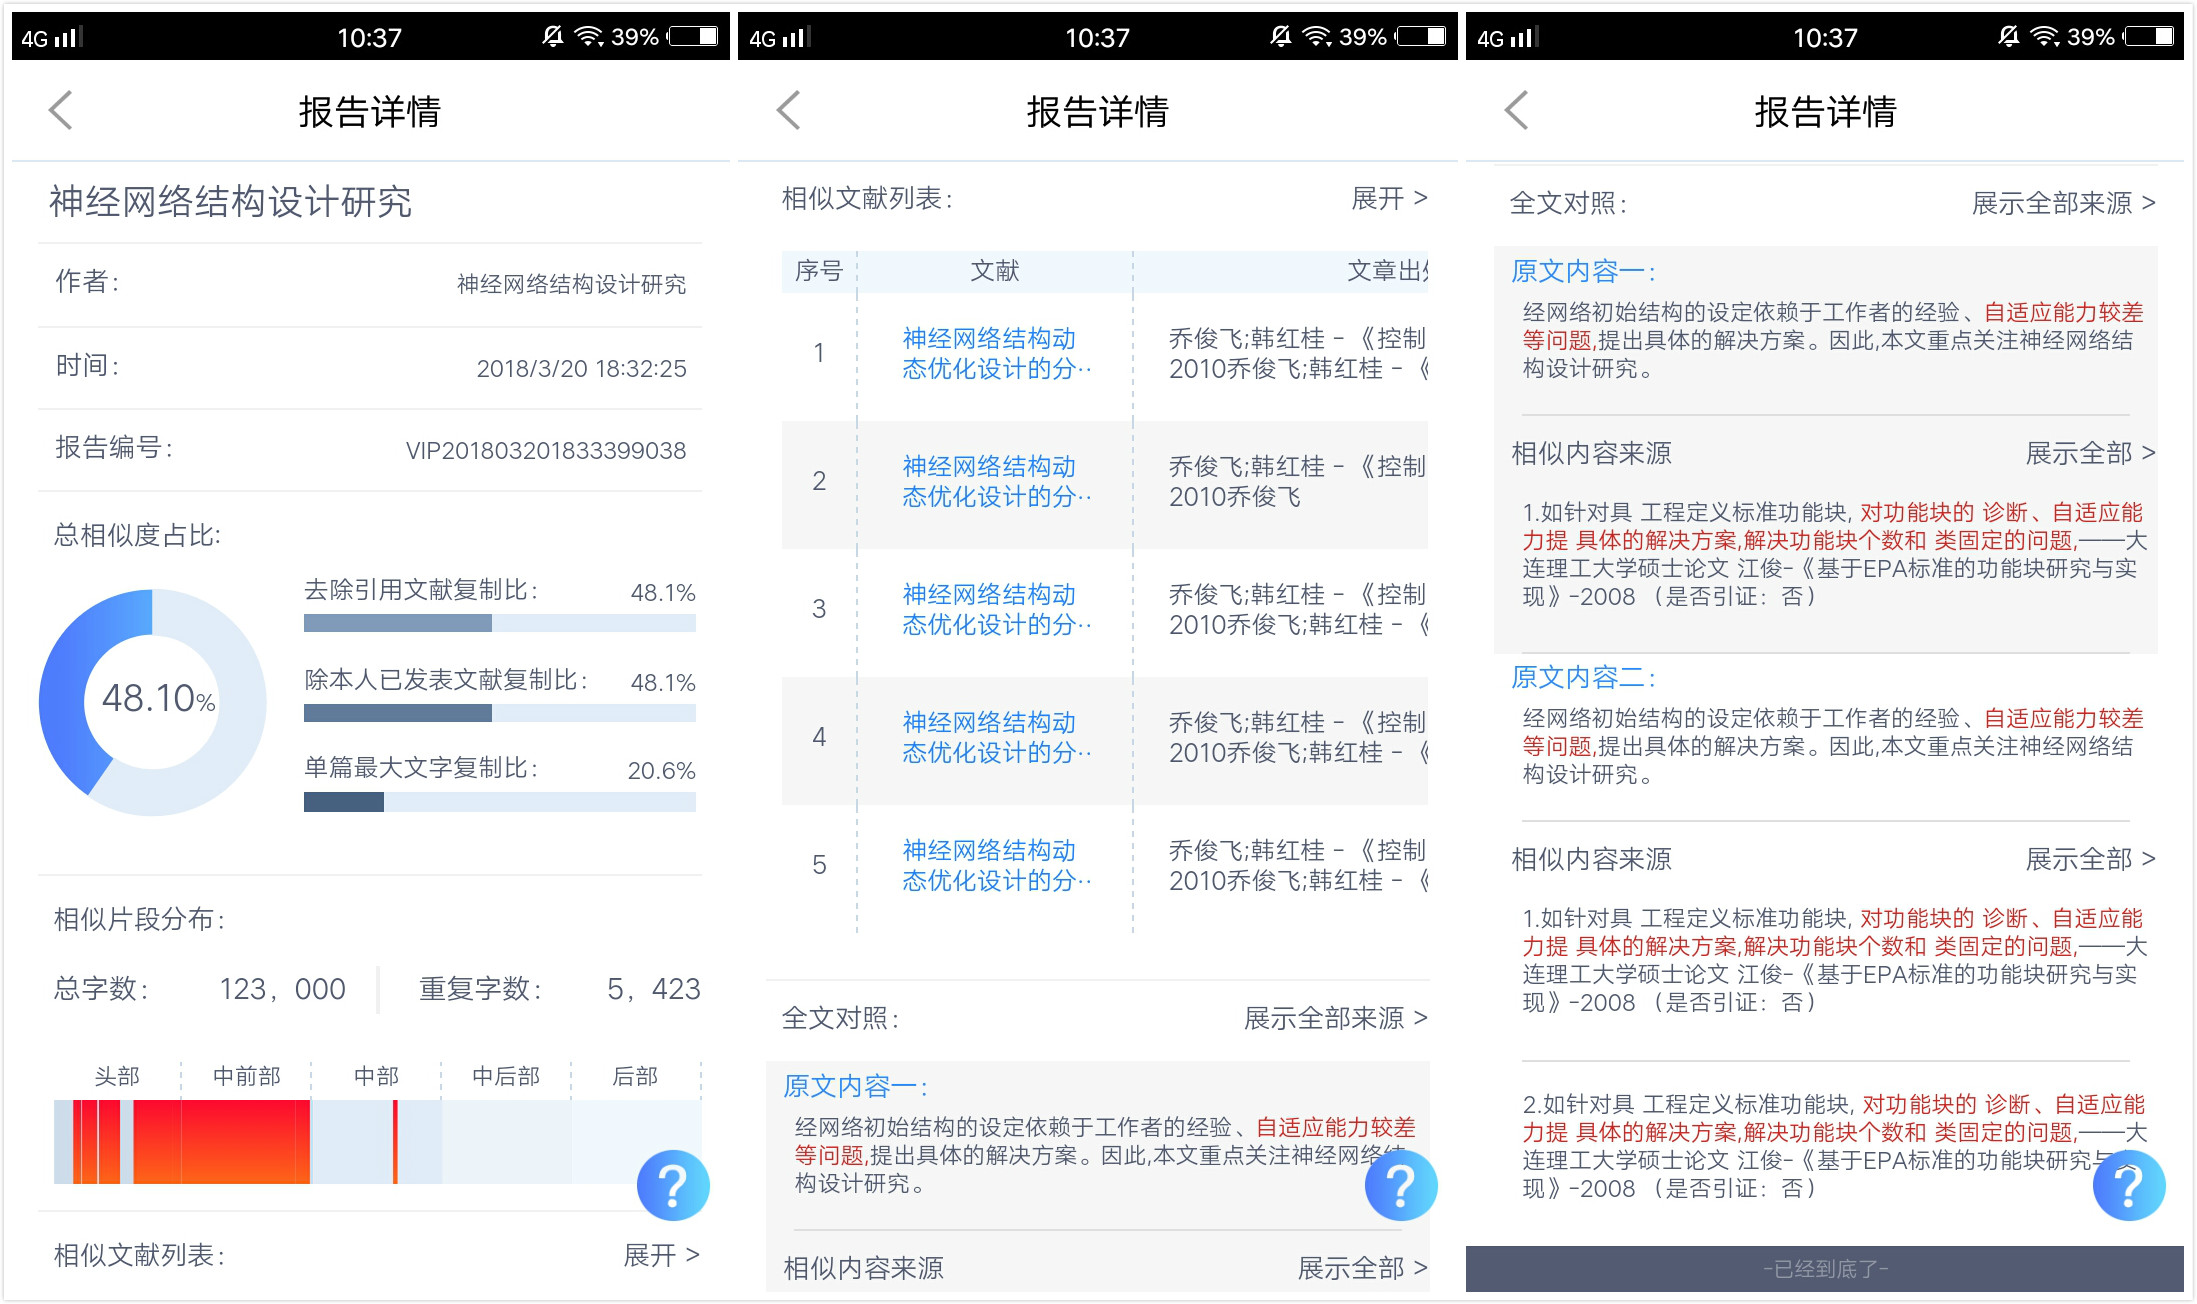Open literature link in table row 3
Image resolution: width=2197 pixels, height=1304 pixels.
pos(995,609)
